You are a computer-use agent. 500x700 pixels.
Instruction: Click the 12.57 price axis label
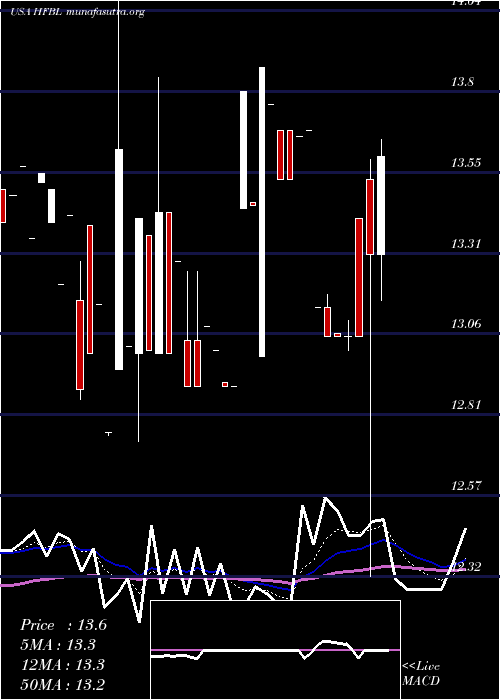[466, 485]
